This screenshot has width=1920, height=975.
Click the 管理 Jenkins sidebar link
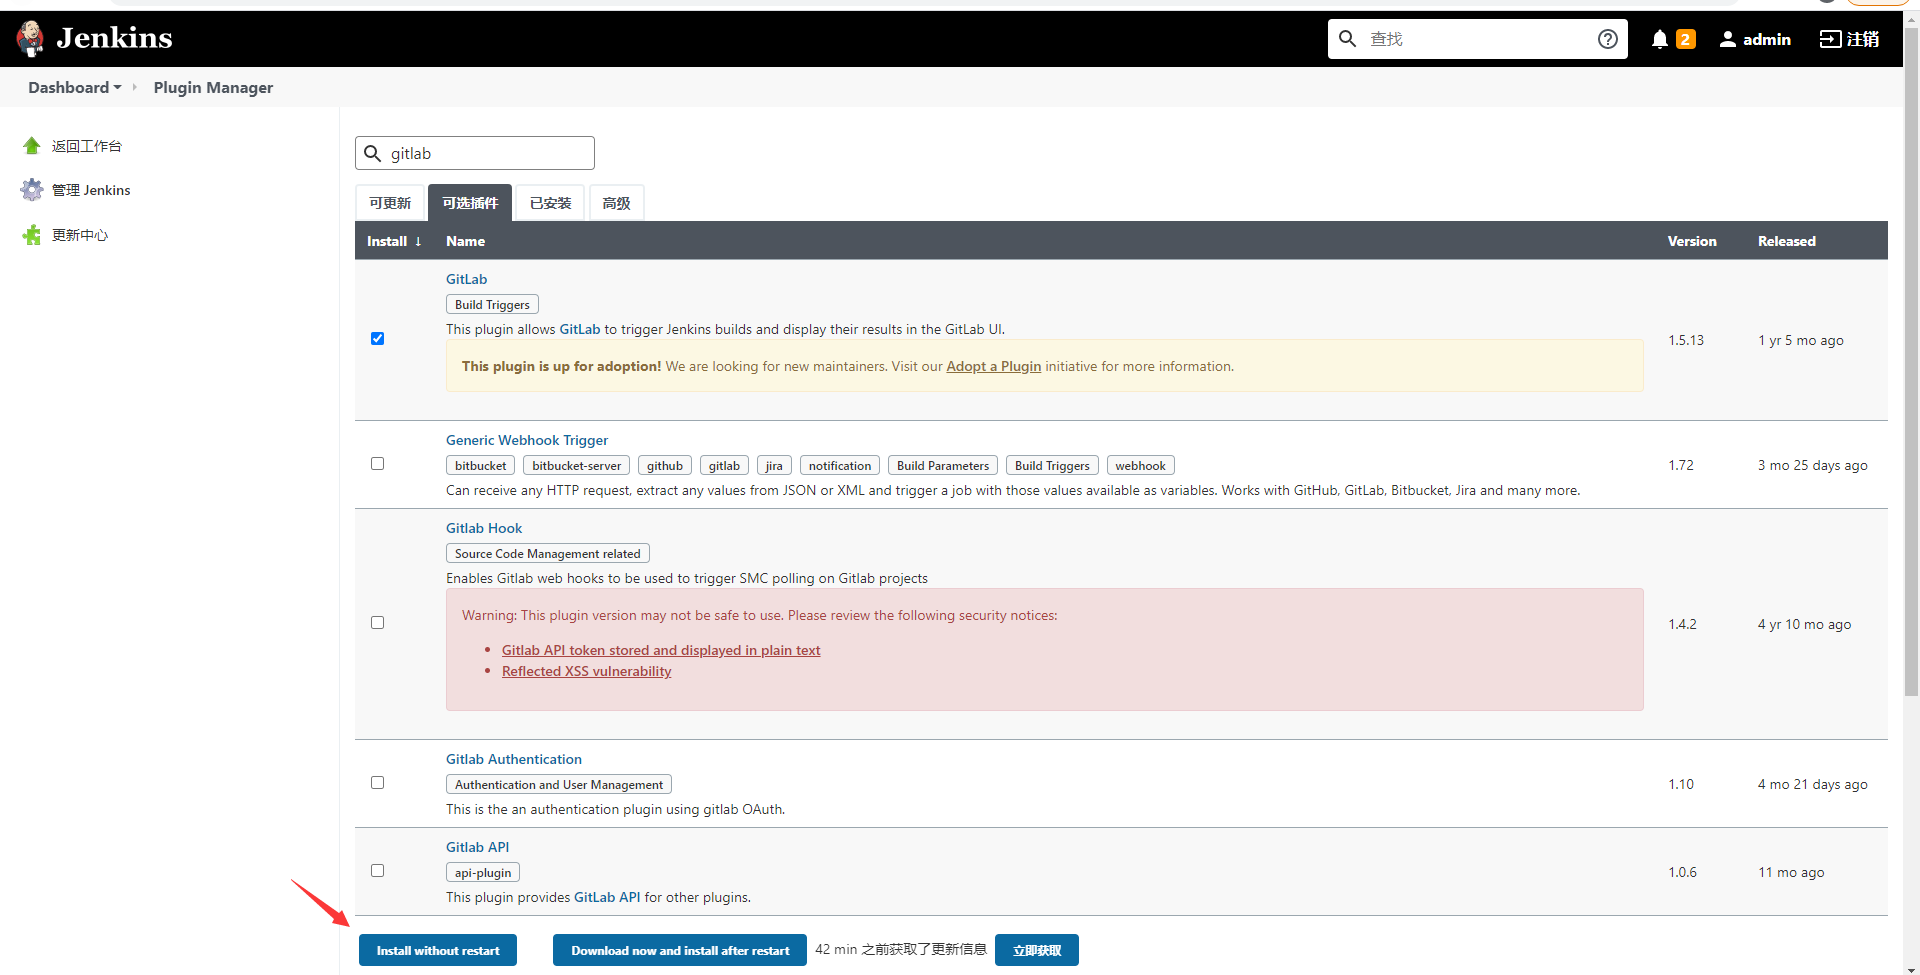coord(91,190)
